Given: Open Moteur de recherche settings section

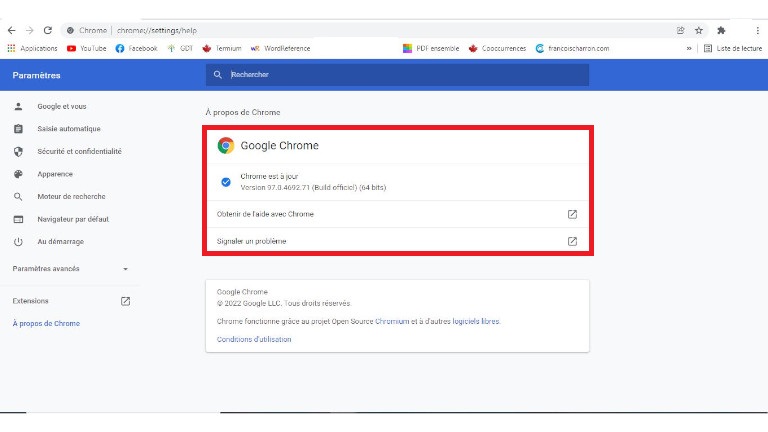Looking at the screenshot, I should pyautogui.click(x=71, y=196).
